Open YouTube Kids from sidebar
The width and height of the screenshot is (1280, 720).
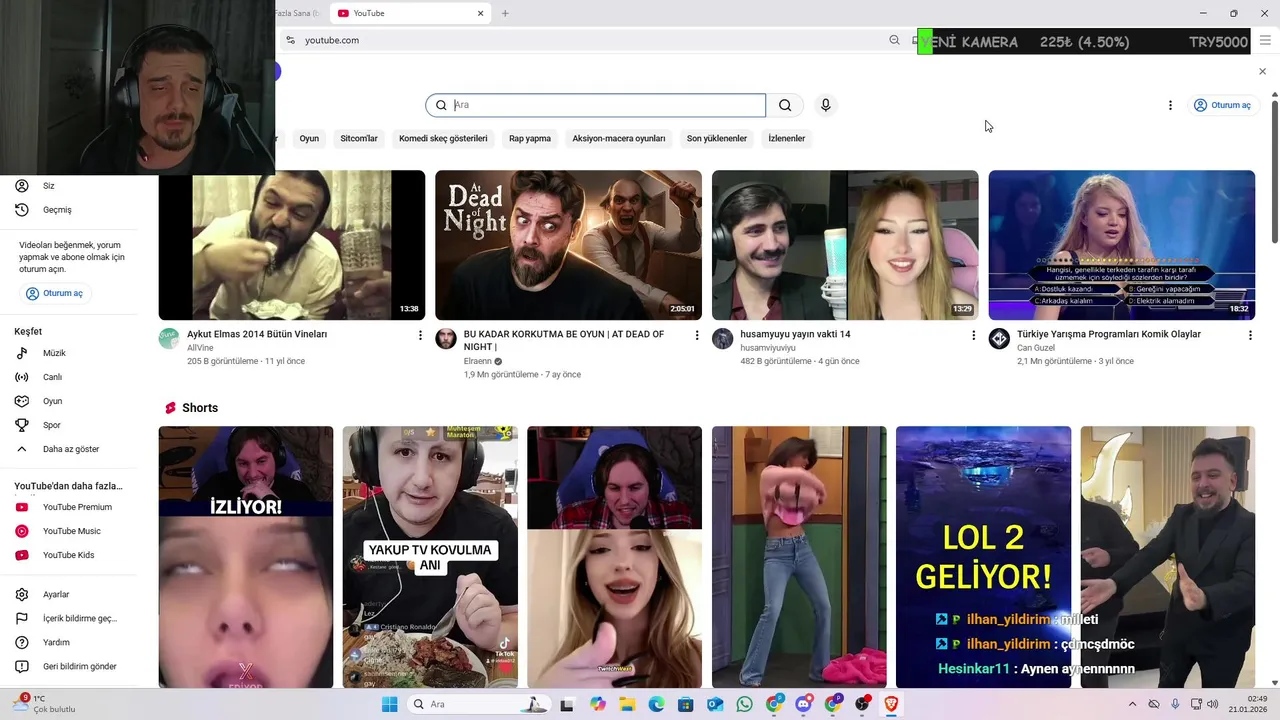(70, 555)
